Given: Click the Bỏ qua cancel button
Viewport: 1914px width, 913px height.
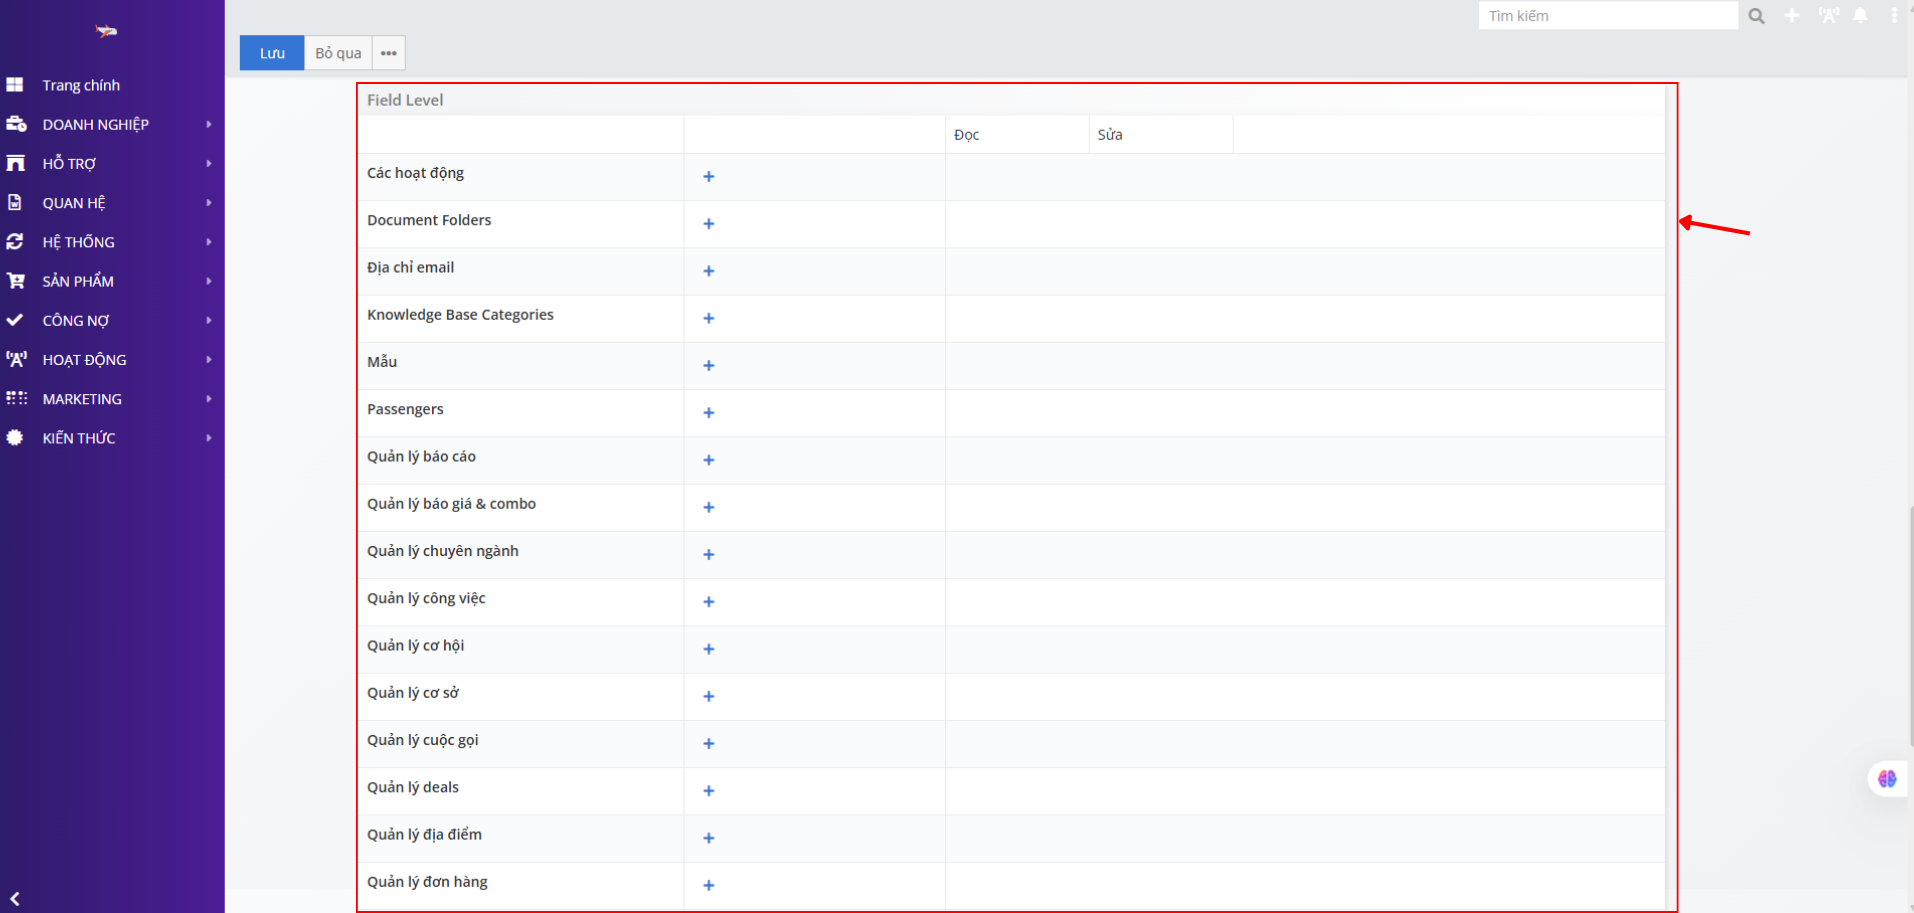Looking at the screenshot, I should click(x=338, y=53).
